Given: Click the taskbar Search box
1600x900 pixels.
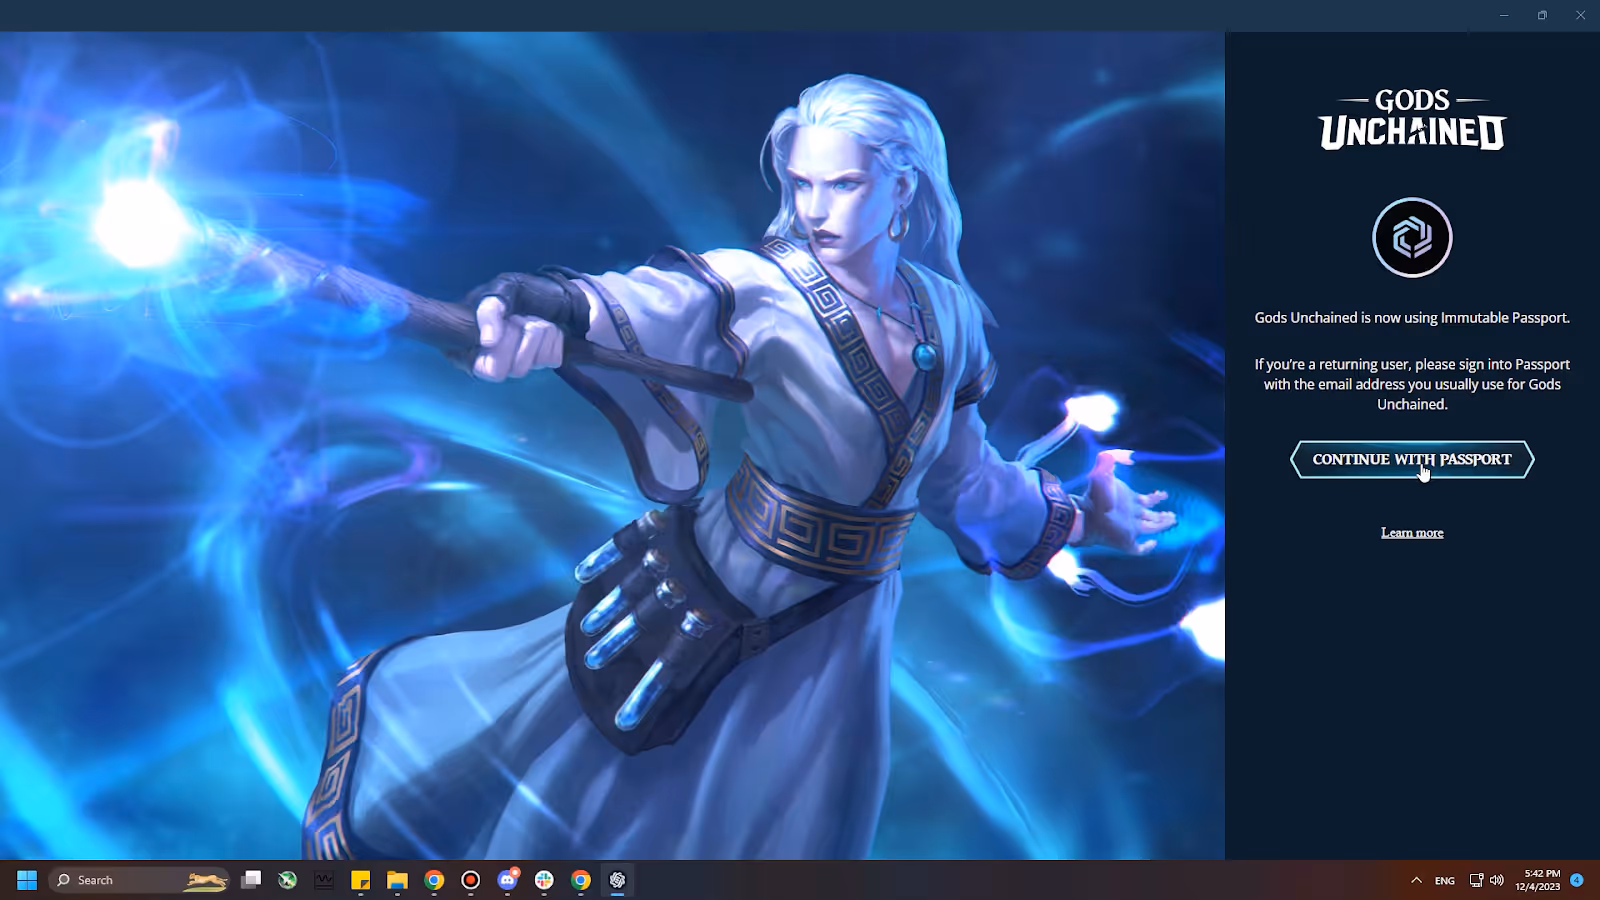Looking at the screenshot, I should click(x=139, y=880).
